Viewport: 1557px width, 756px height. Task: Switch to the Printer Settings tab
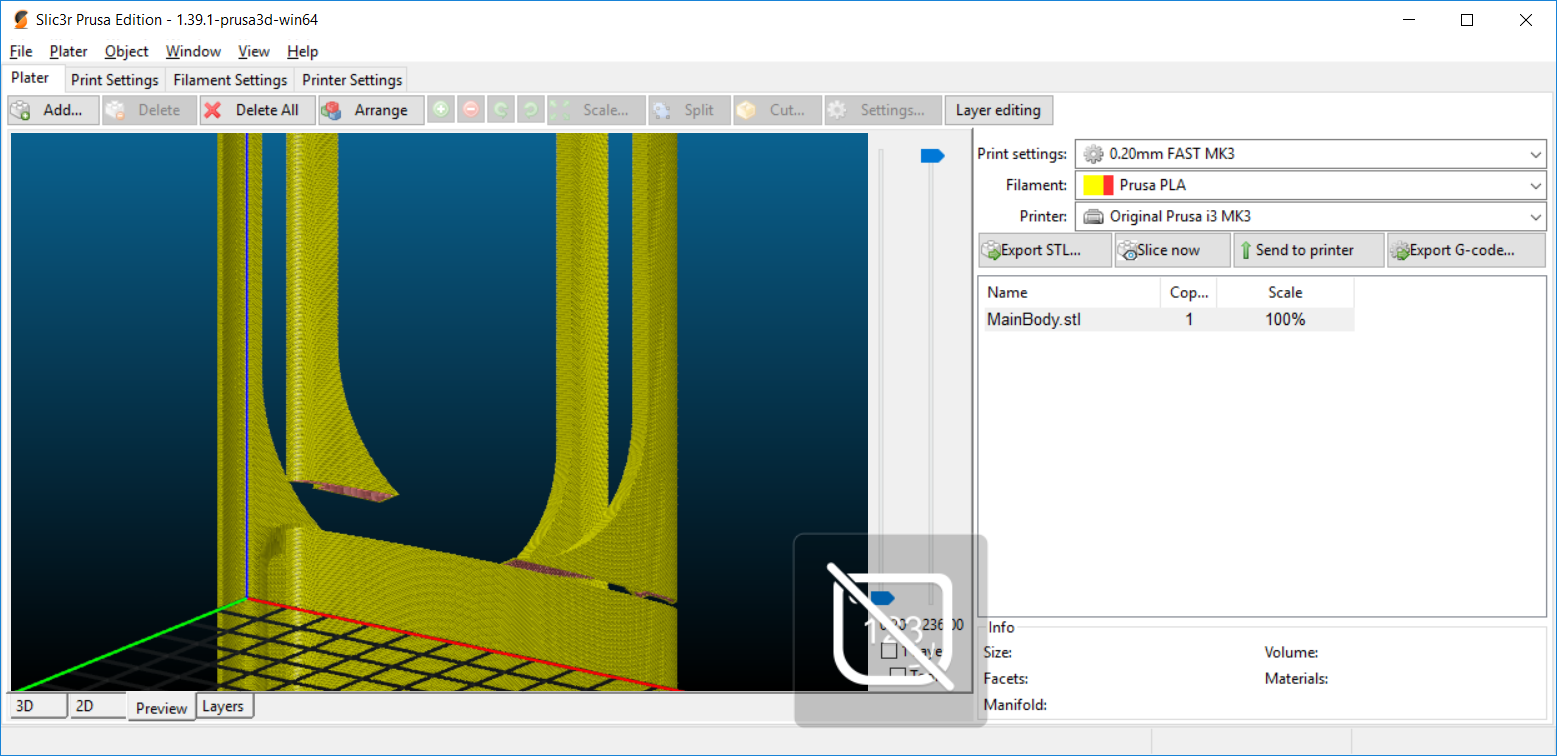pyautogui.click(x=352, y=80)
